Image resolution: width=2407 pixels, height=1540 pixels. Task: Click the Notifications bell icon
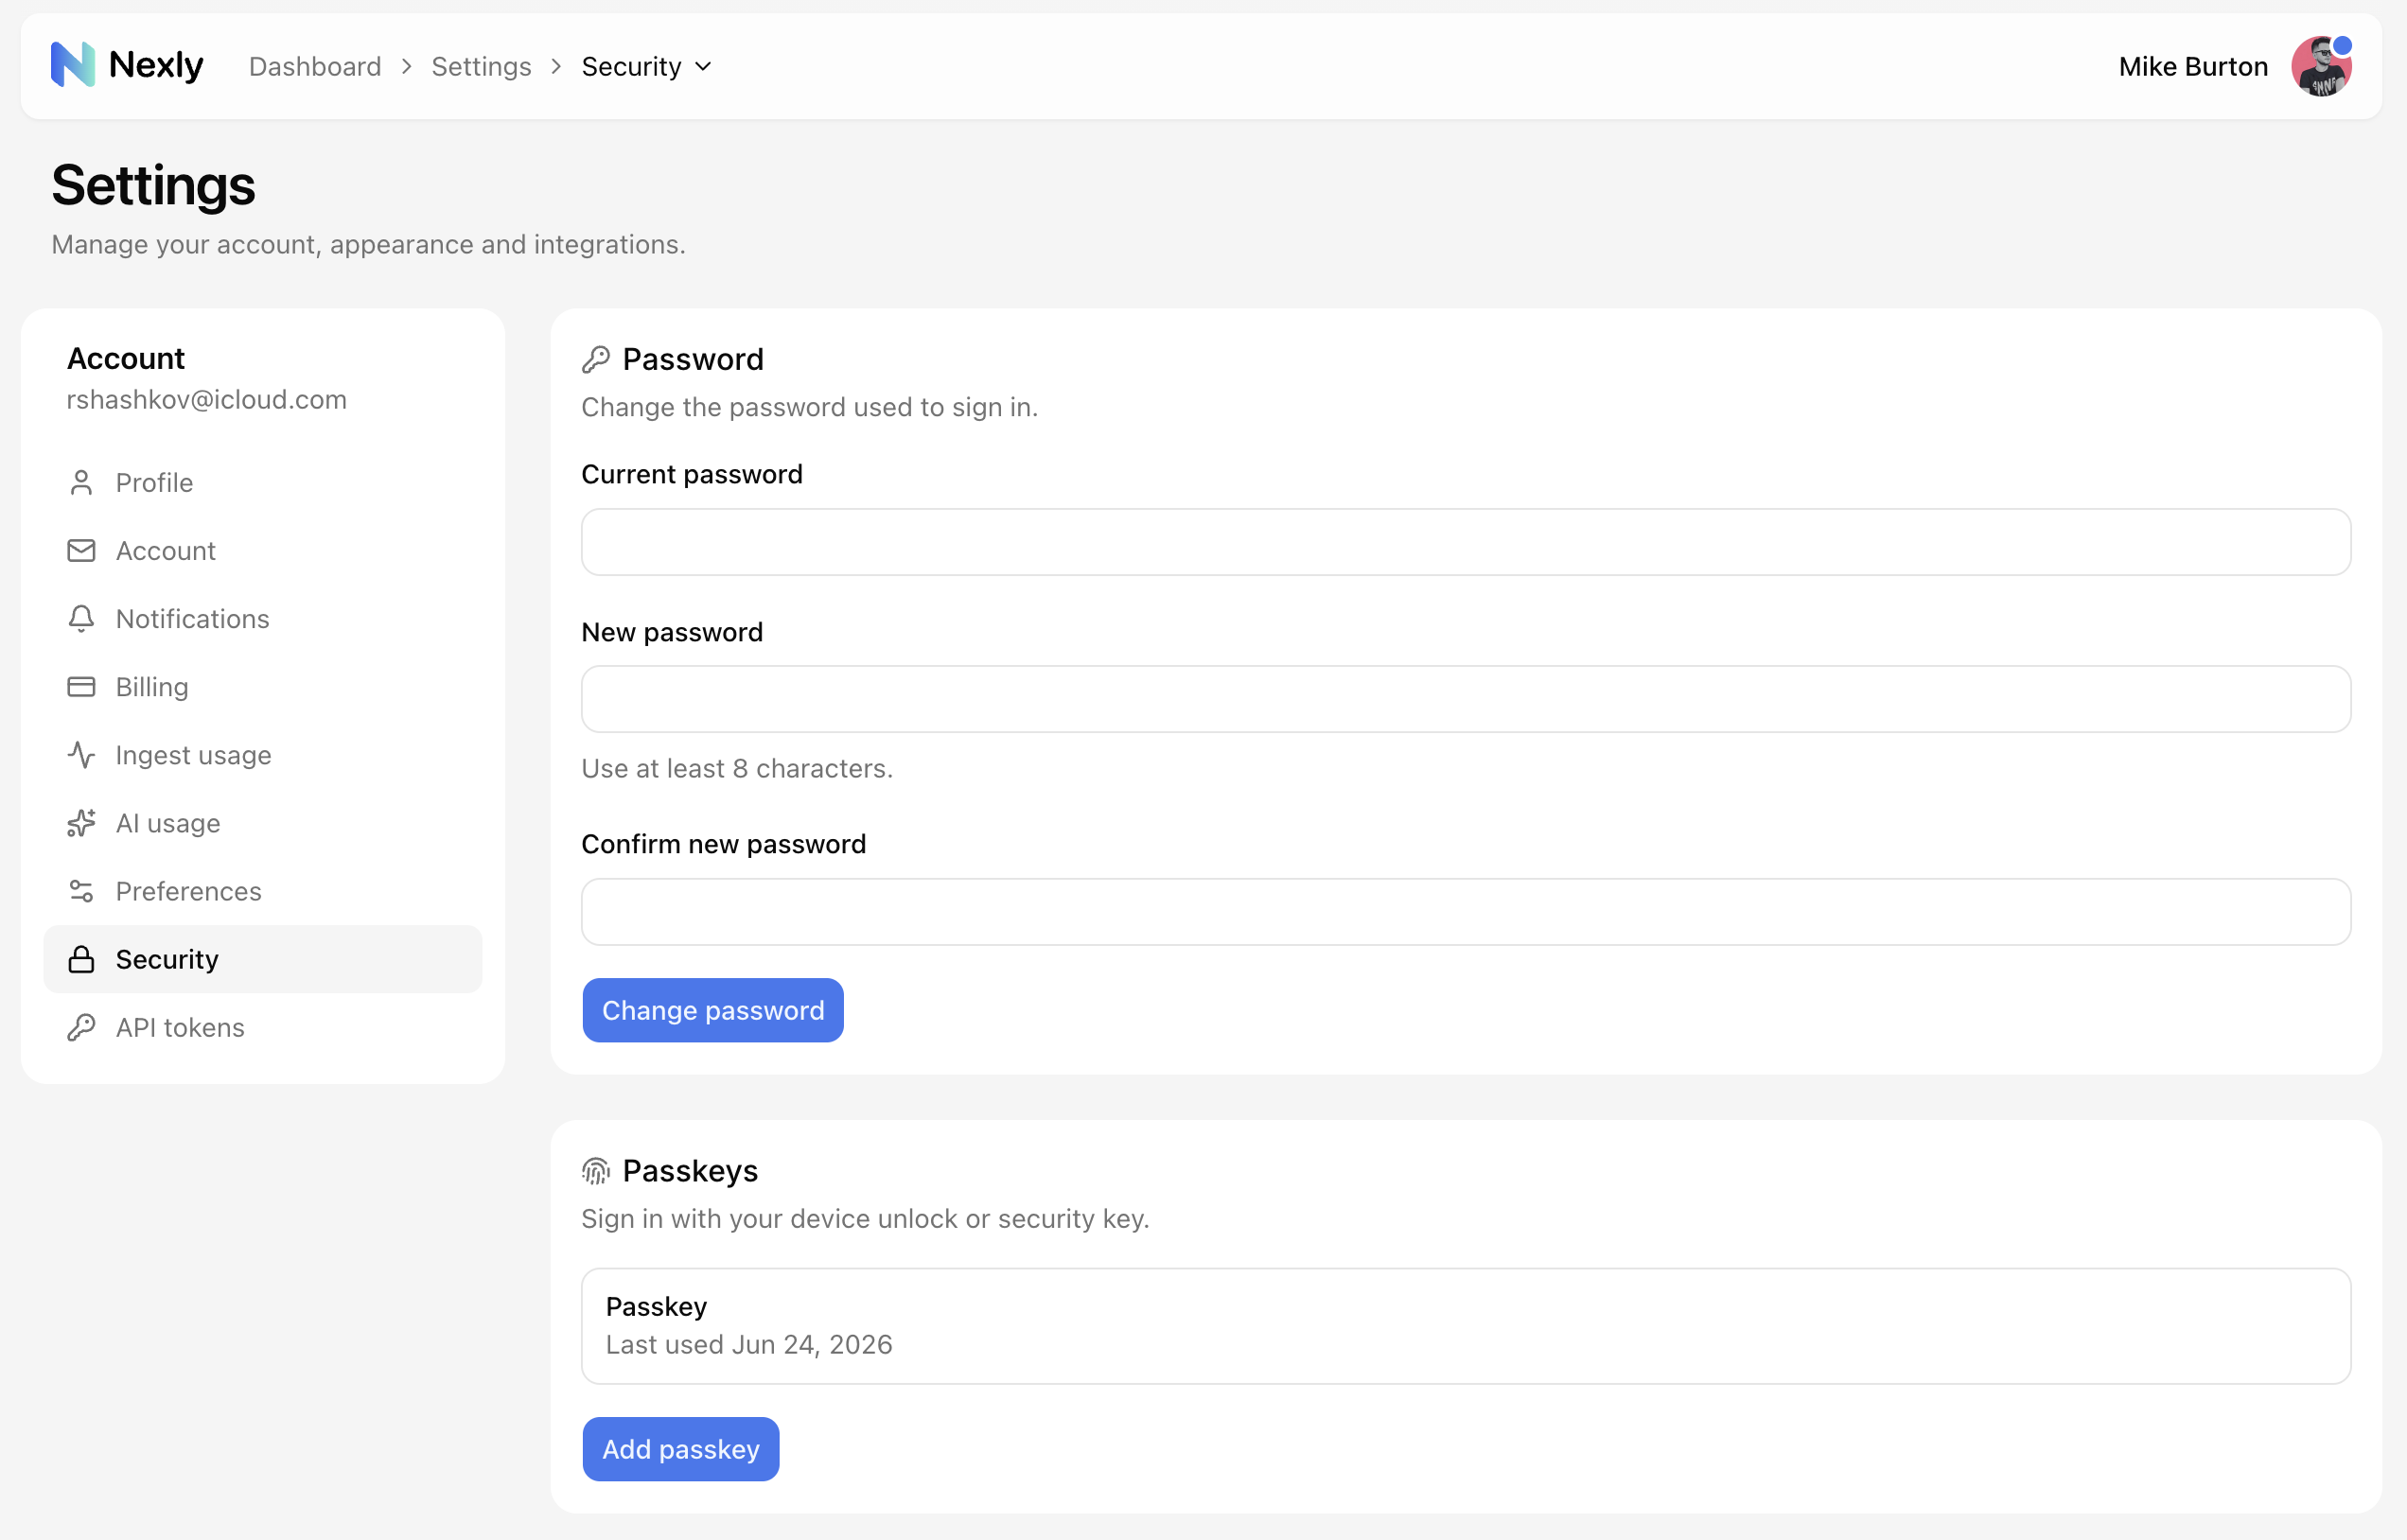[x=81, y=619]
